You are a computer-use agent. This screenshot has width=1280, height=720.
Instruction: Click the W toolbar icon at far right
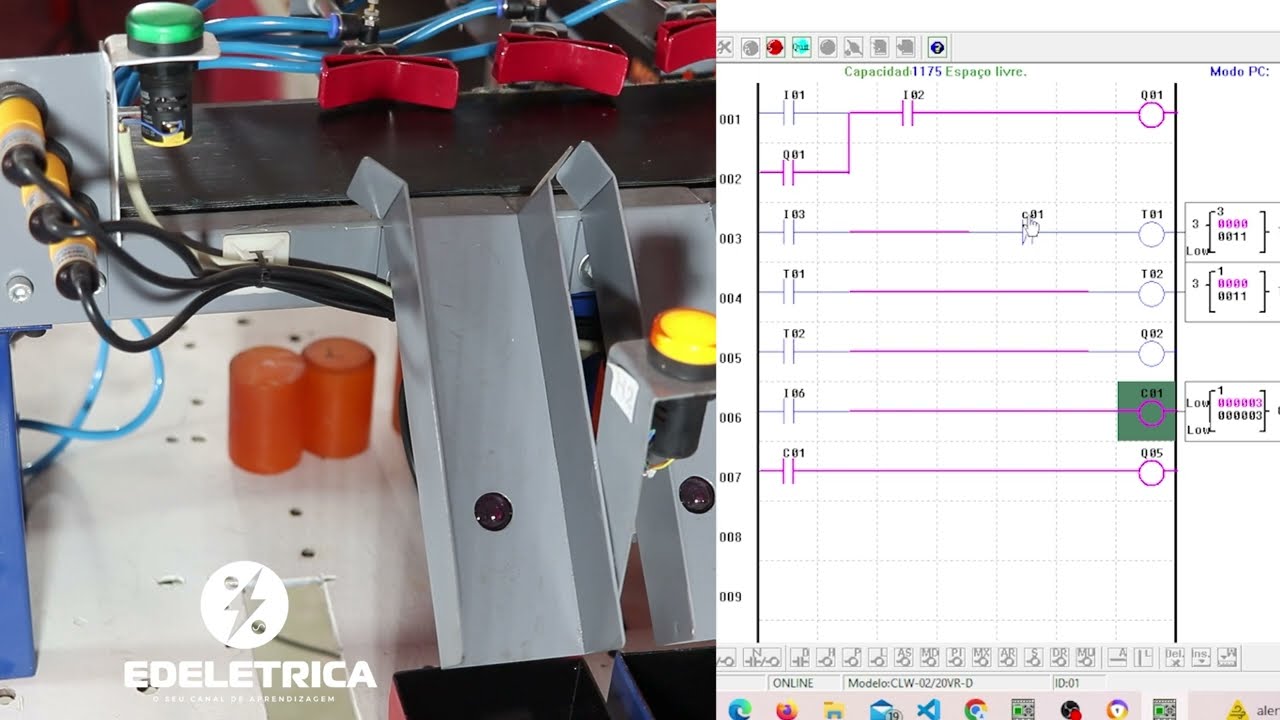(x=1228, y=658)
